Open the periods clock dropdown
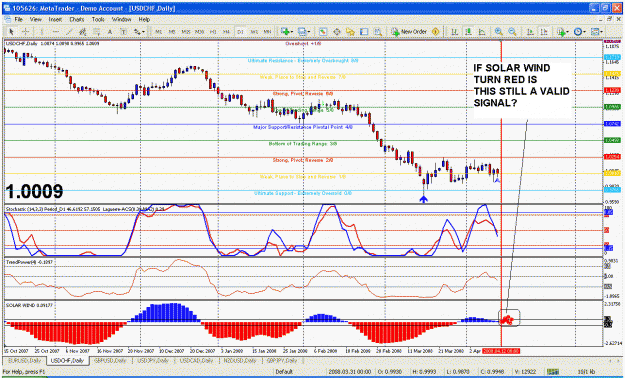This screenshot has width=625, height=378. click(x=580, y=32)
